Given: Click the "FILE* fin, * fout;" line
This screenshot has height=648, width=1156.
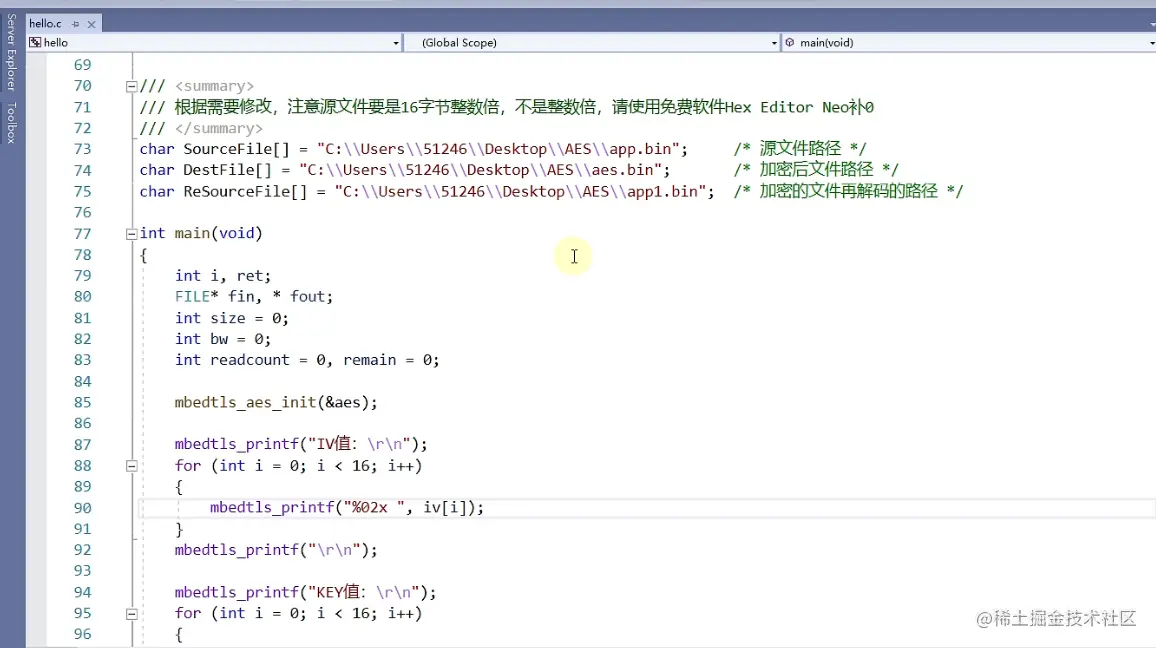Looking at the screenshot, I should click(254, 296).
